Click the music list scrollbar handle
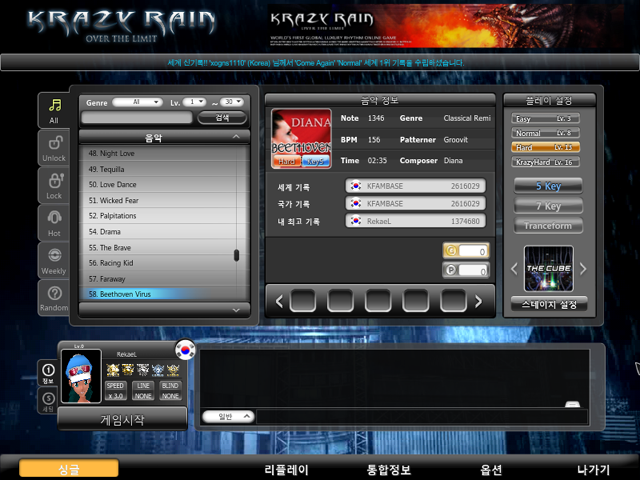 (236, 256)
